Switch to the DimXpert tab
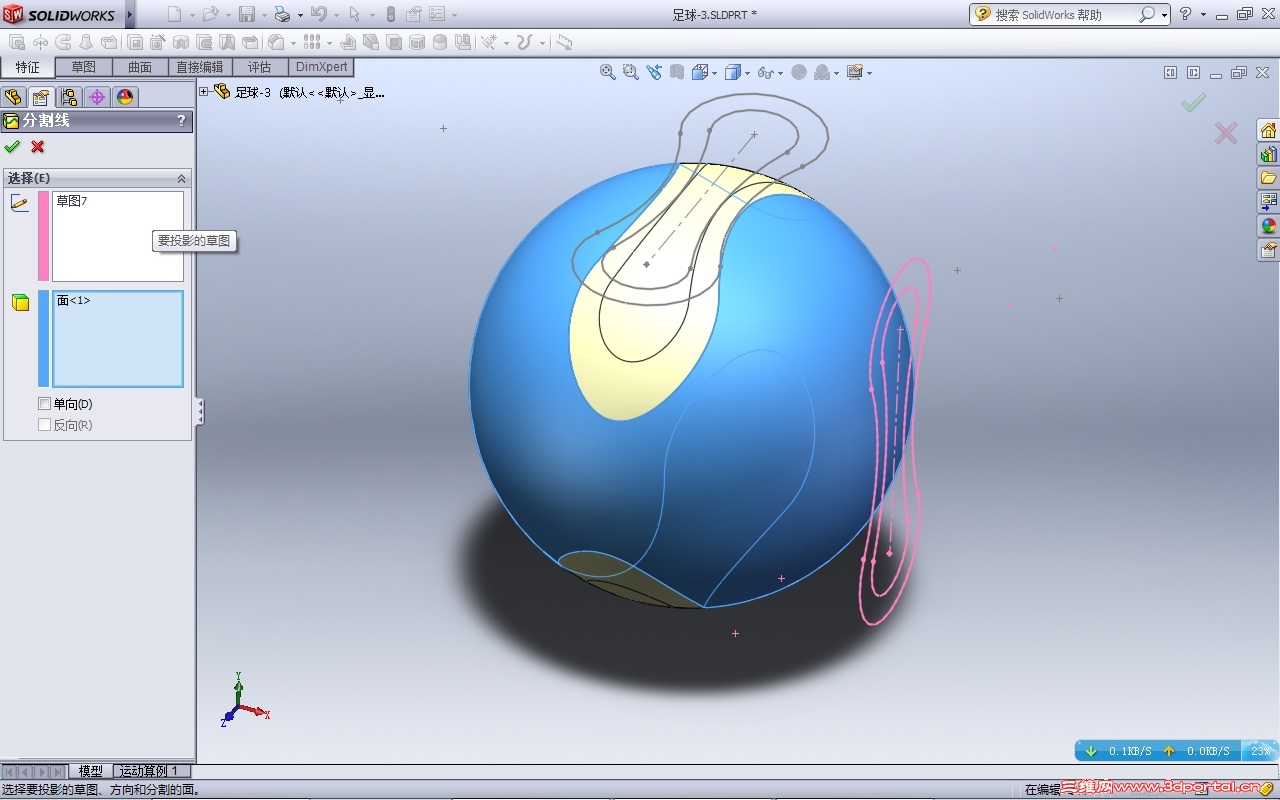 [x=321, y=67]
